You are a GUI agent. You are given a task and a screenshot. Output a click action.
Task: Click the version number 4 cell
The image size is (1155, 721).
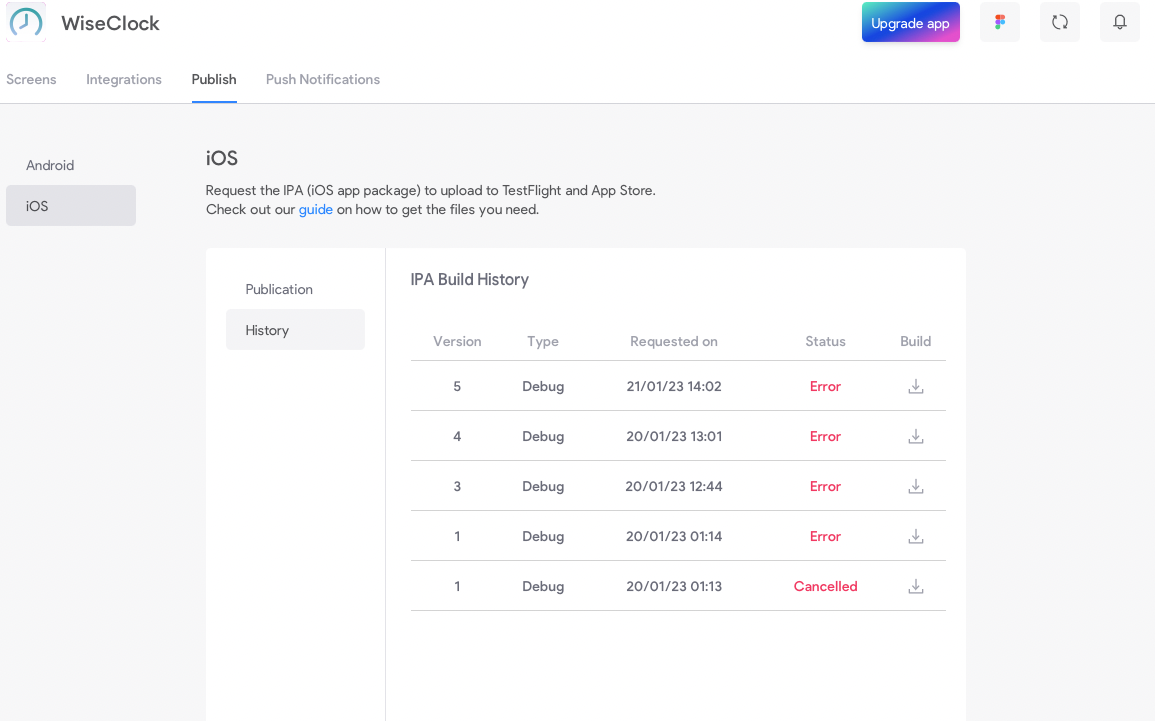[457, 437]
